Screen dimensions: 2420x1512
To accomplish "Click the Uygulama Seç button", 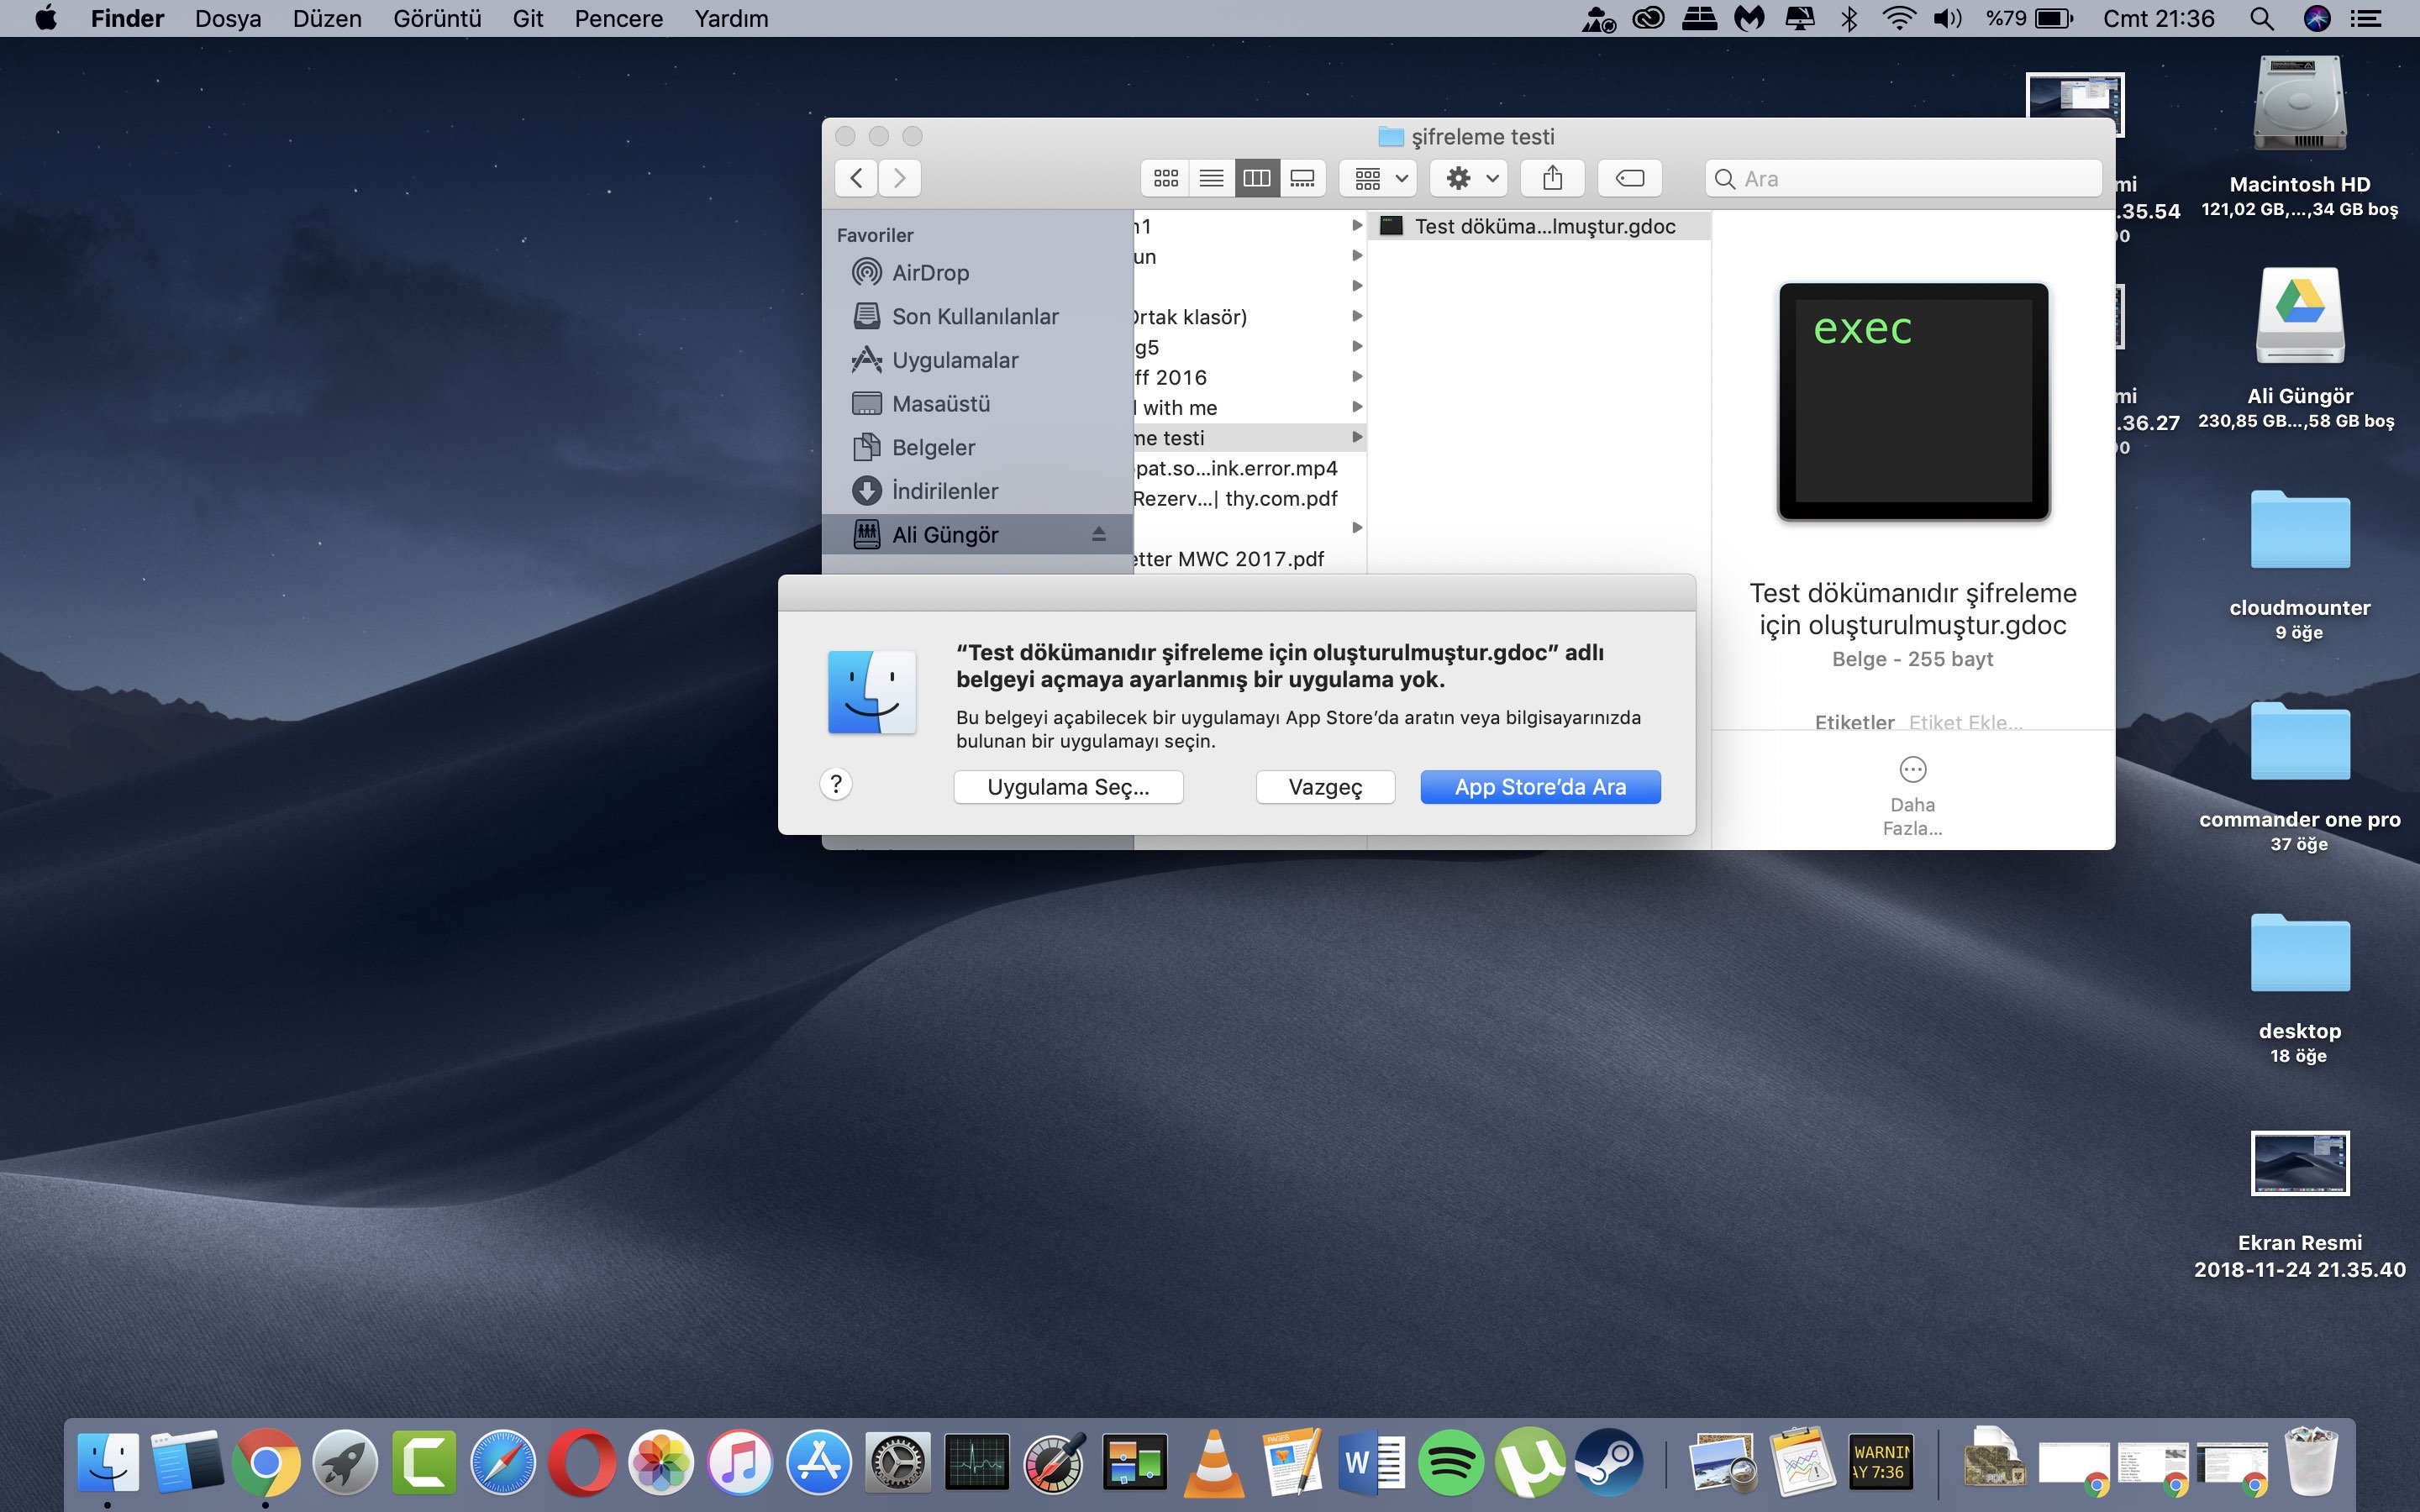I will pos(1068,787).
